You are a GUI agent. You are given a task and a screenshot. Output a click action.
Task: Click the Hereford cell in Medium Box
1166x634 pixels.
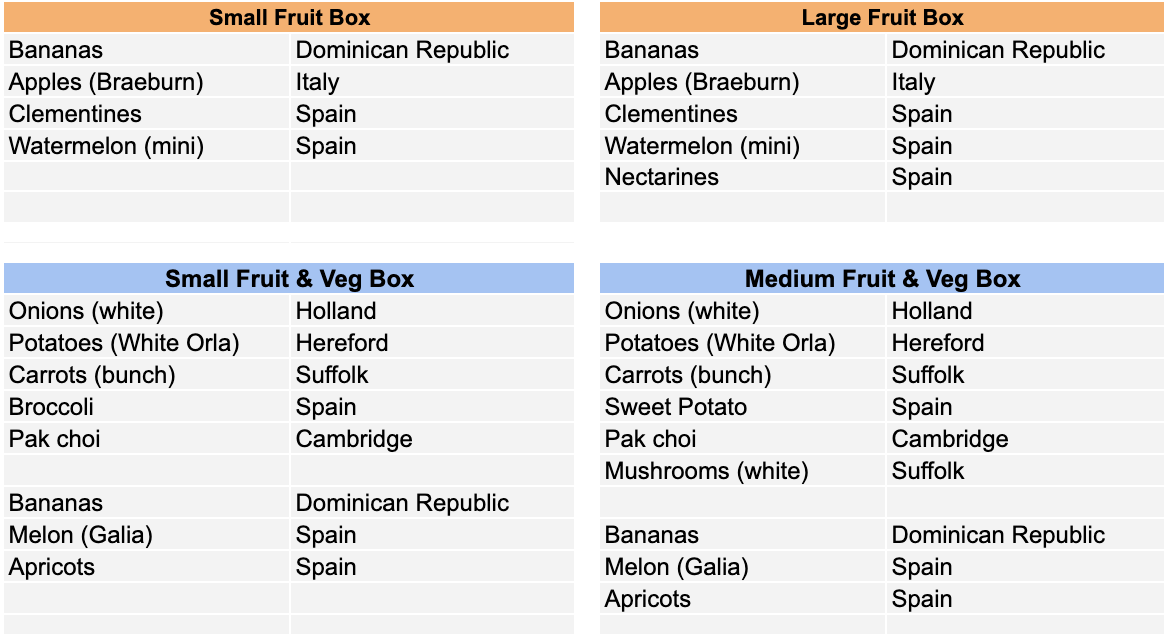1025,343
